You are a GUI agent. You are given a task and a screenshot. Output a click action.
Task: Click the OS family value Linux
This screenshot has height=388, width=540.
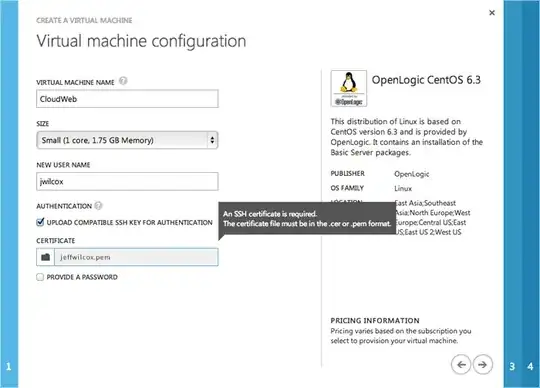tap(403, 188)
